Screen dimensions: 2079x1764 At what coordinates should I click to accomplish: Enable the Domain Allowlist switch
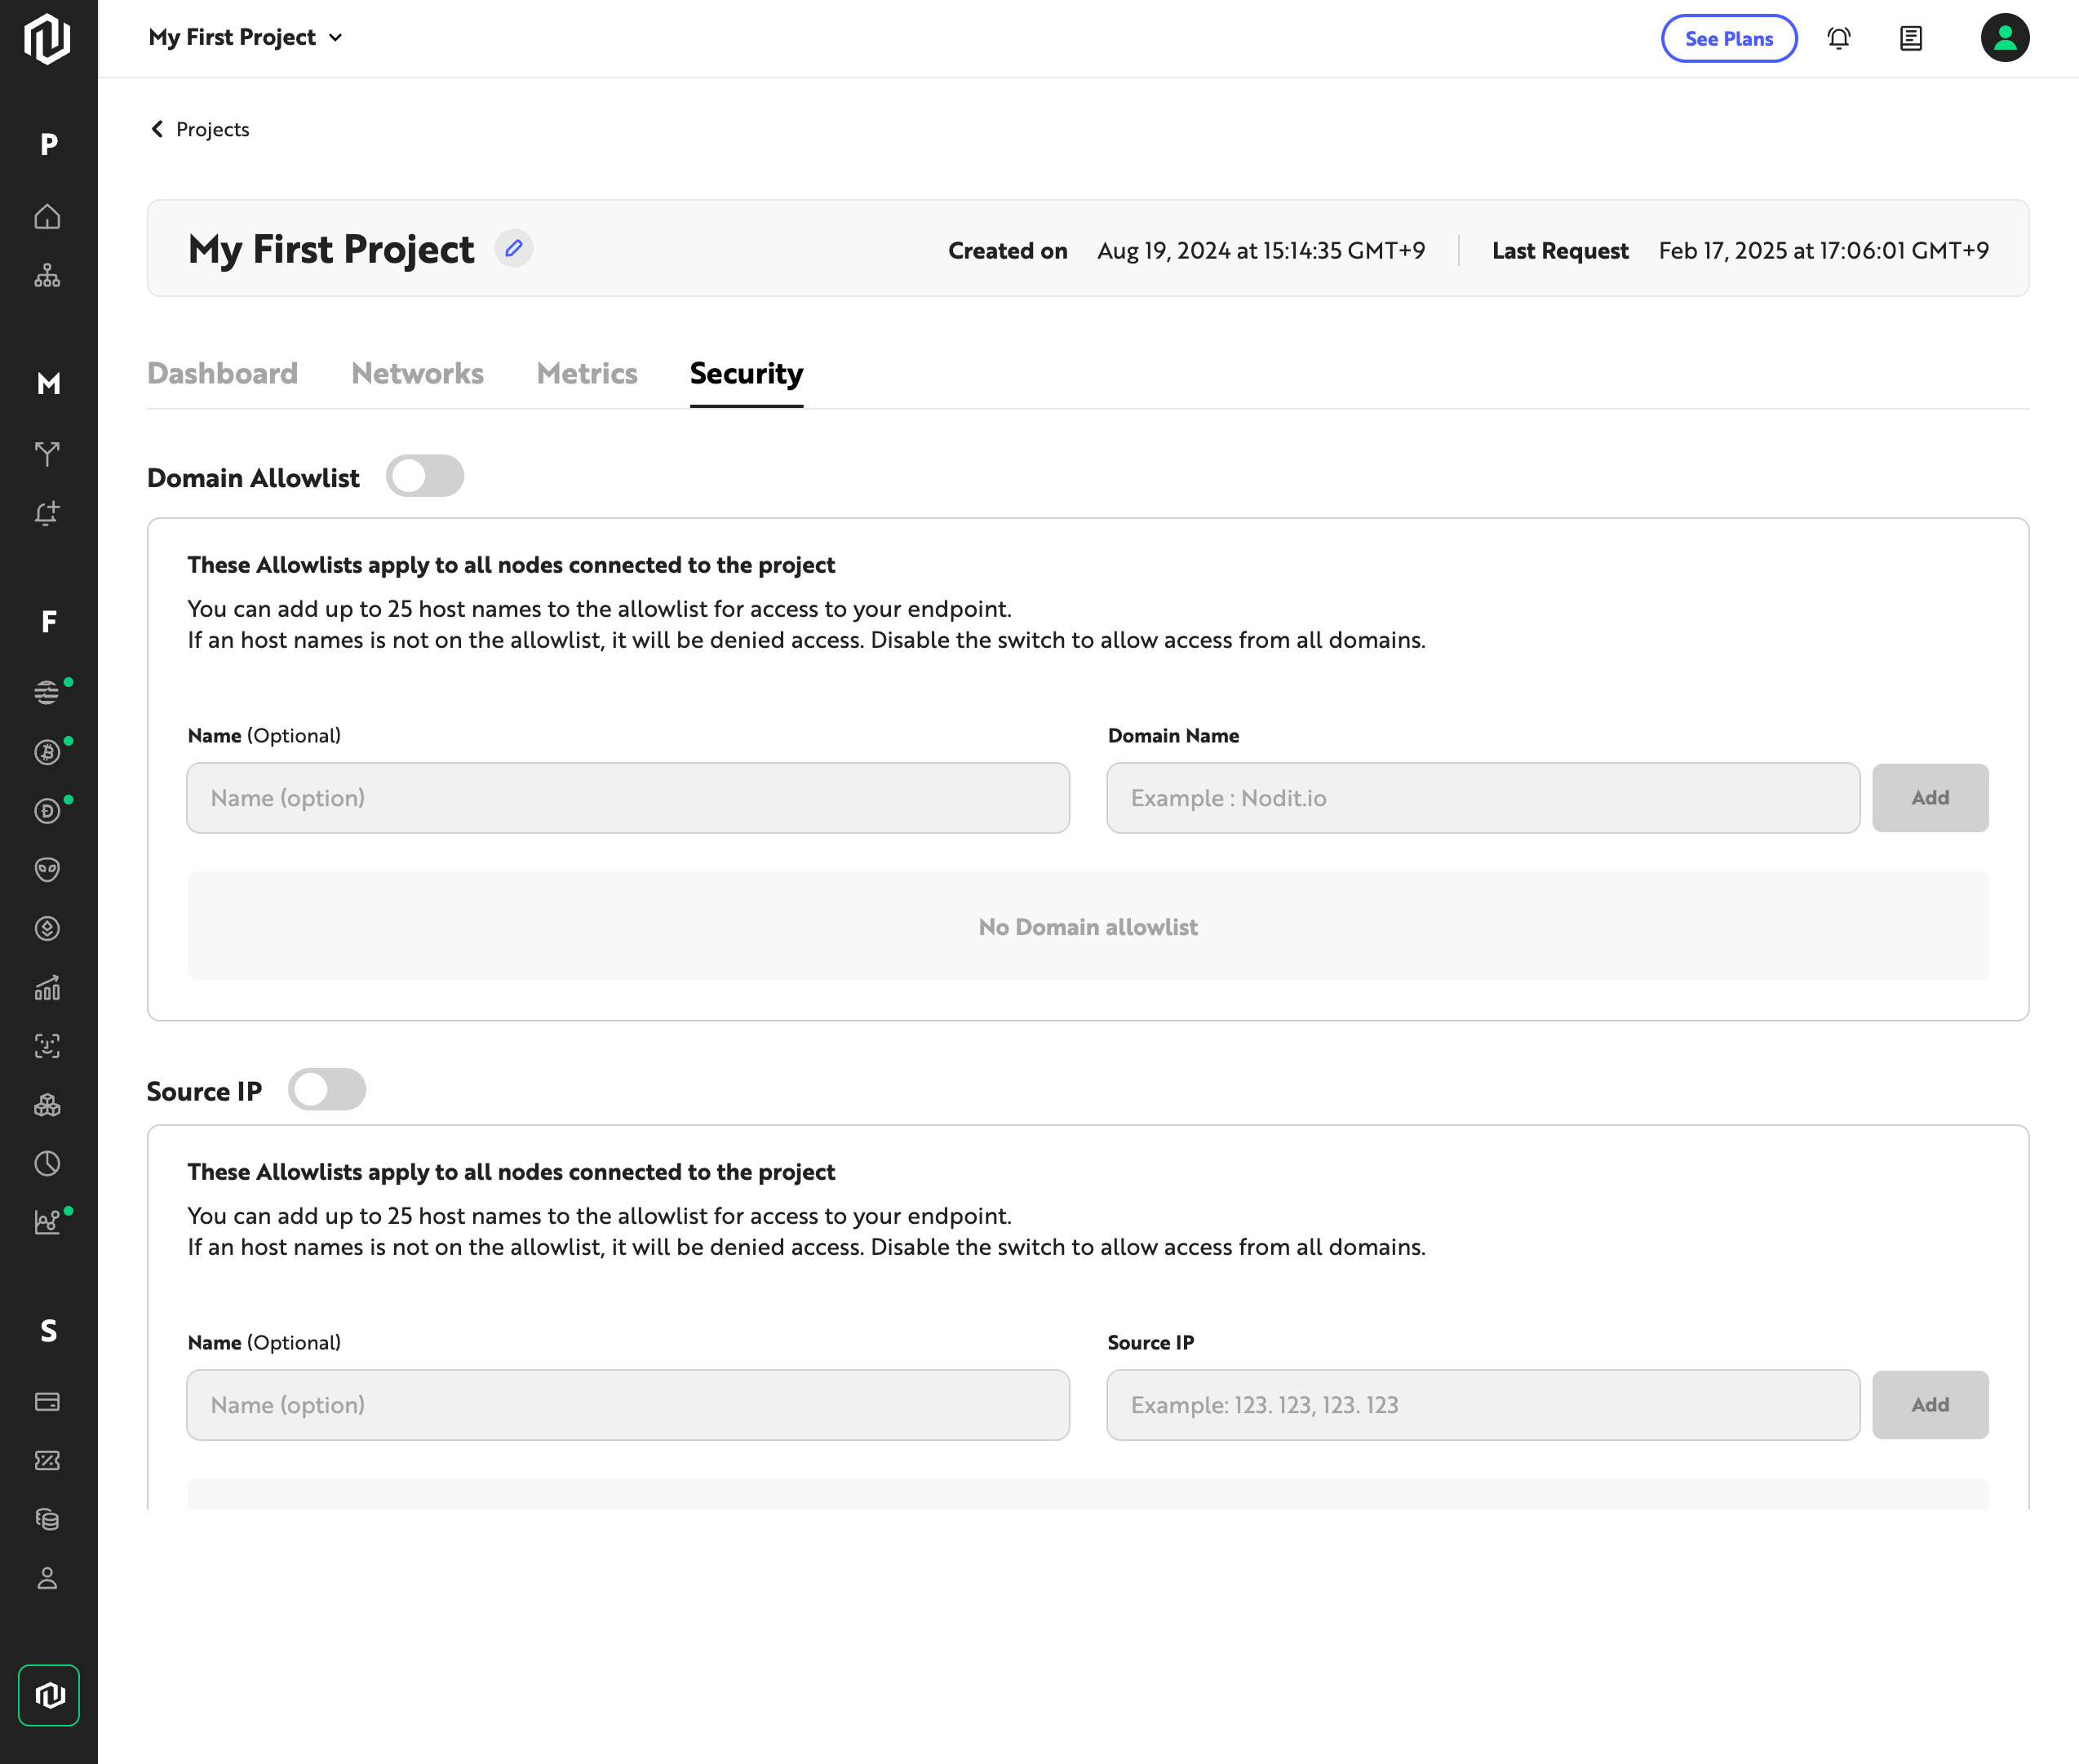(x=425, y=476)
